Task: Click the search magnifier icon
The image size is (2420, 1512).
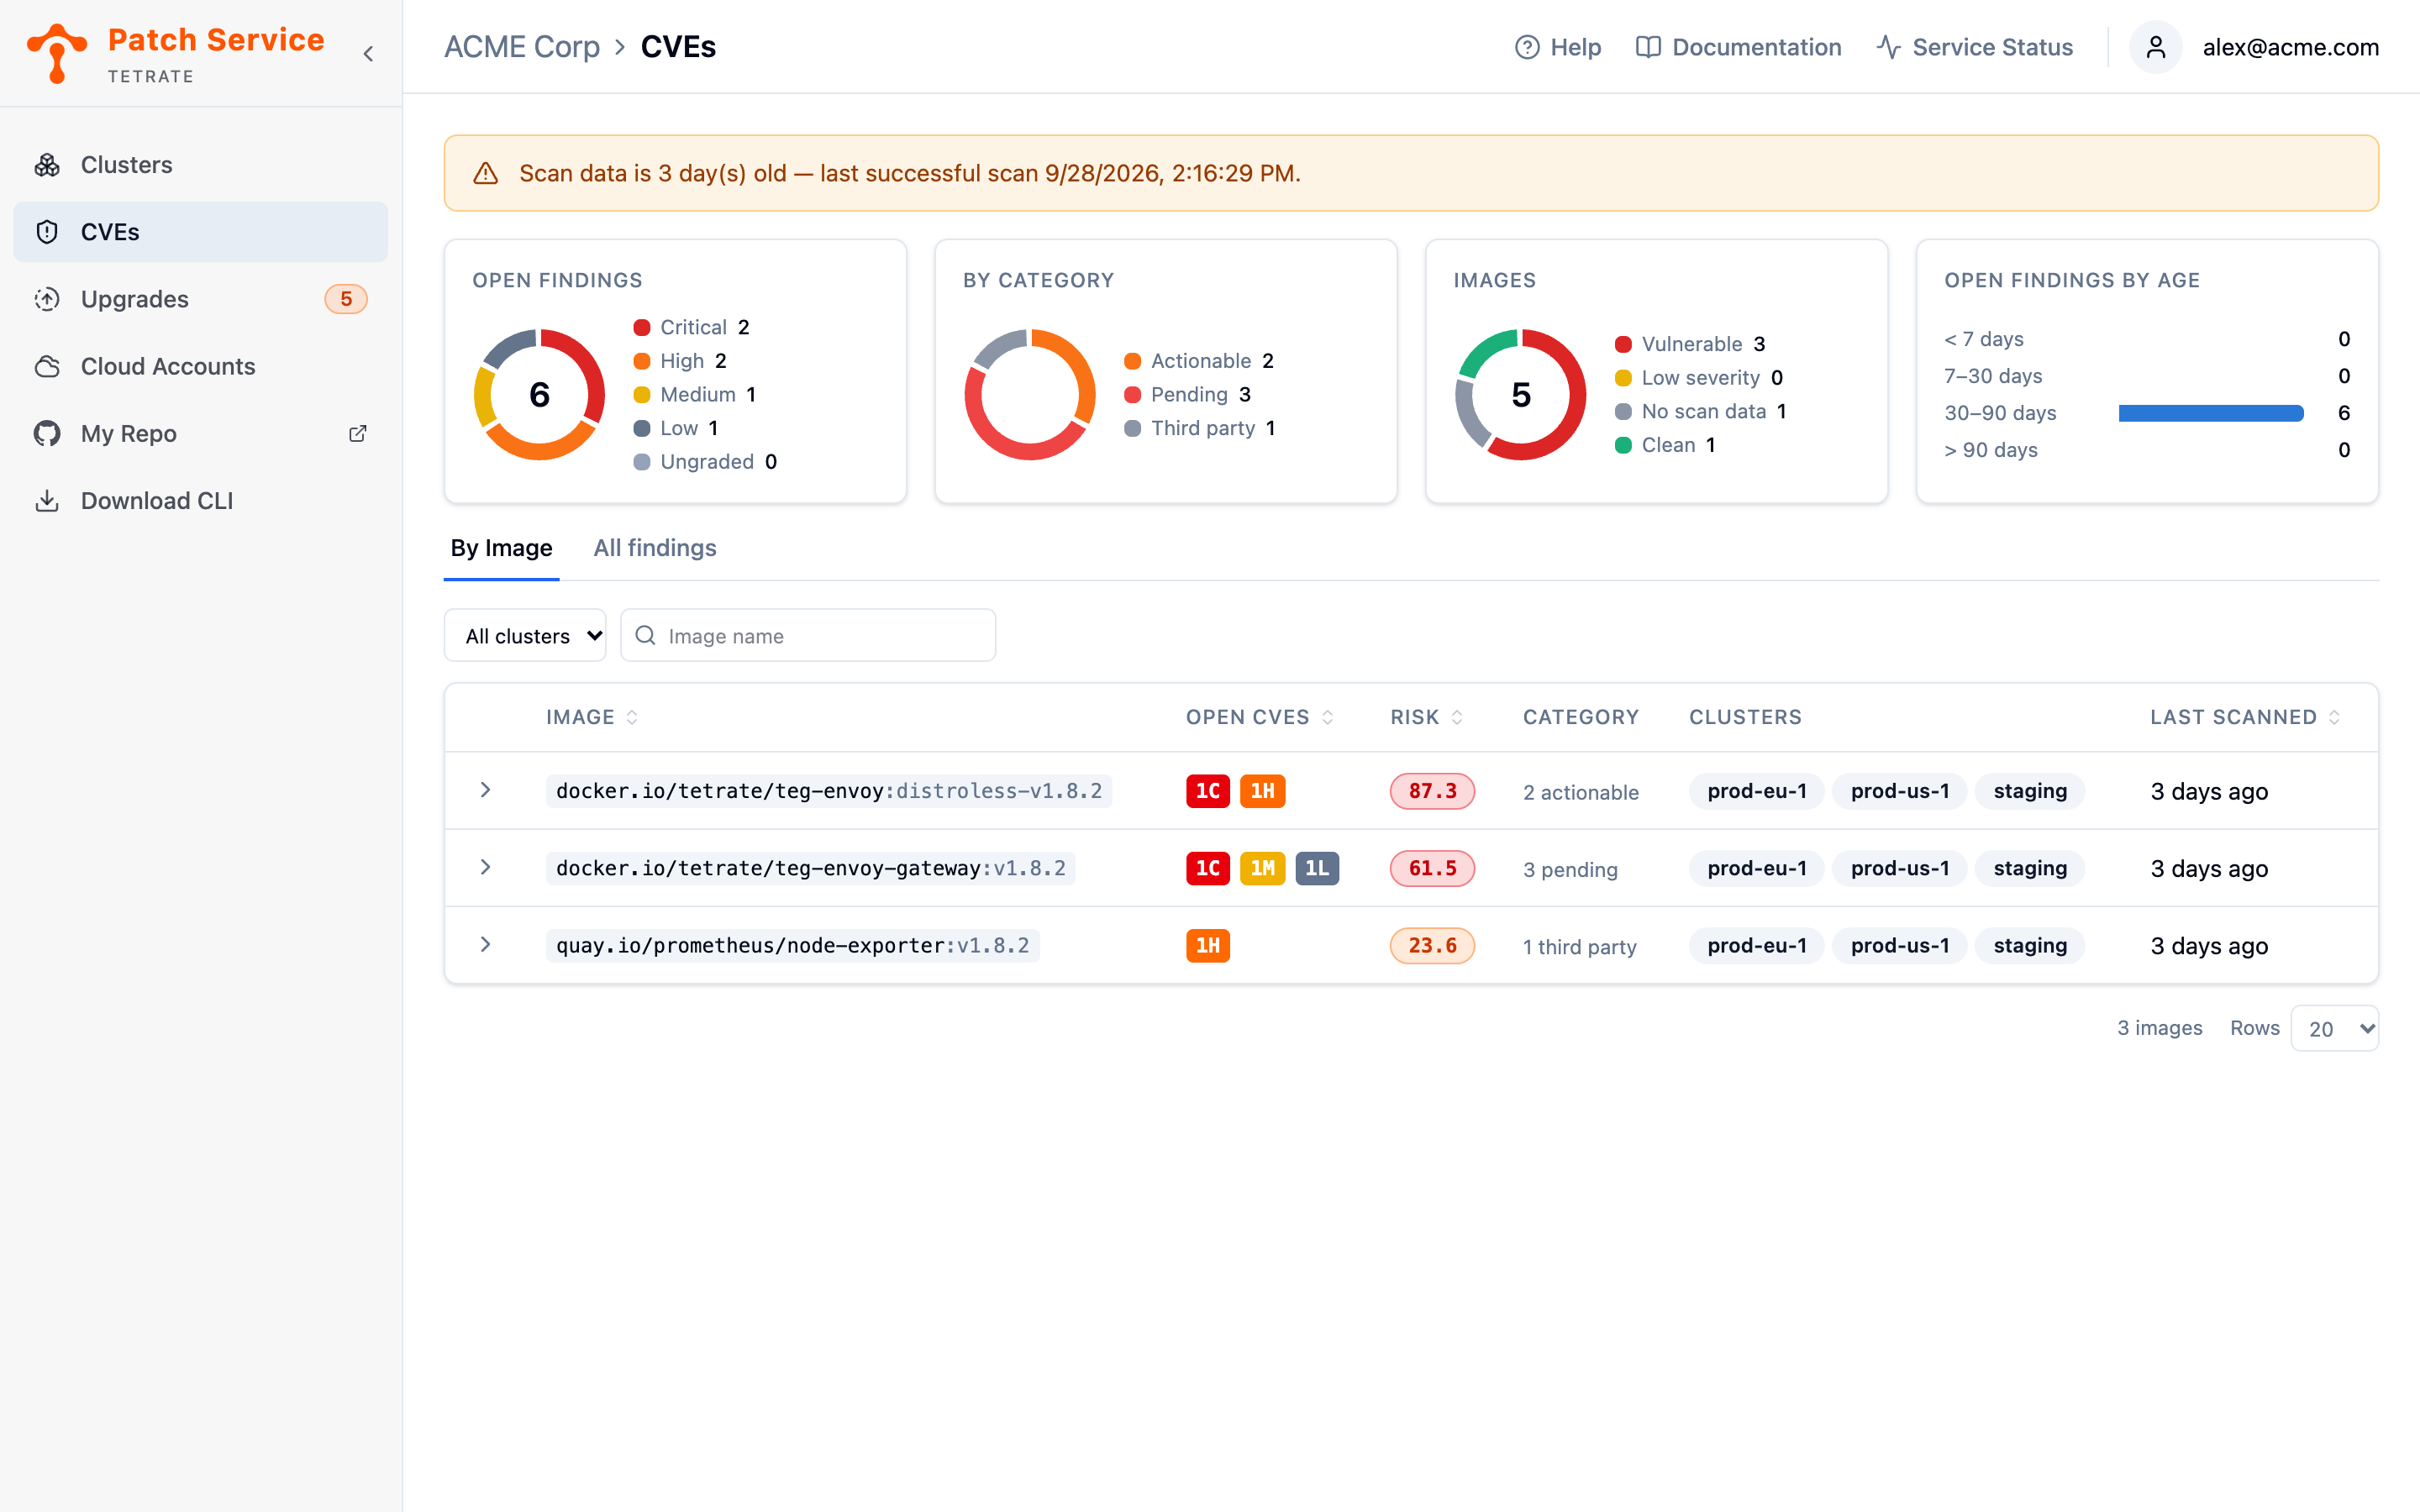Action: click(x=646, y=635)
